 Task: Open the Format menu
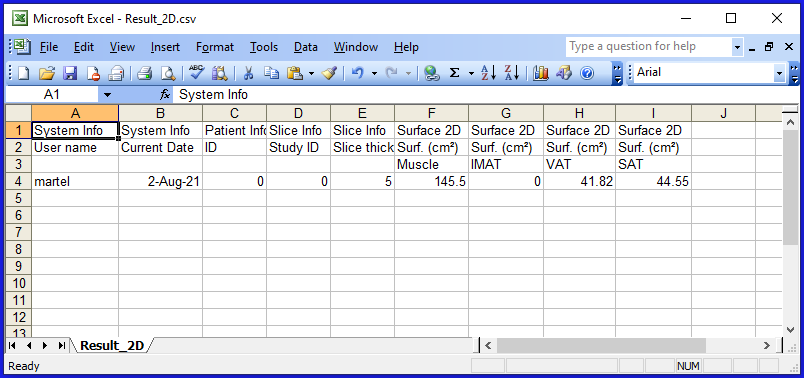(x=215, y=47)
